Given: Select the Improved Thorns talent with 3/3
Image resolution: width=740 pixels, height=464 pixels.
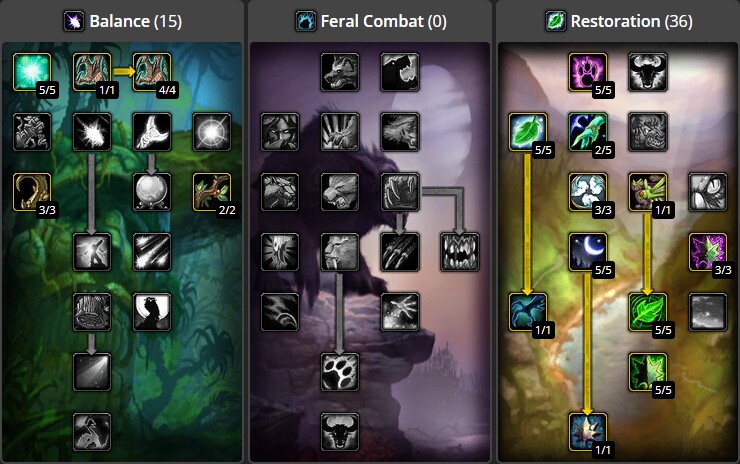Looking at the screenshot, I should 32,192.
